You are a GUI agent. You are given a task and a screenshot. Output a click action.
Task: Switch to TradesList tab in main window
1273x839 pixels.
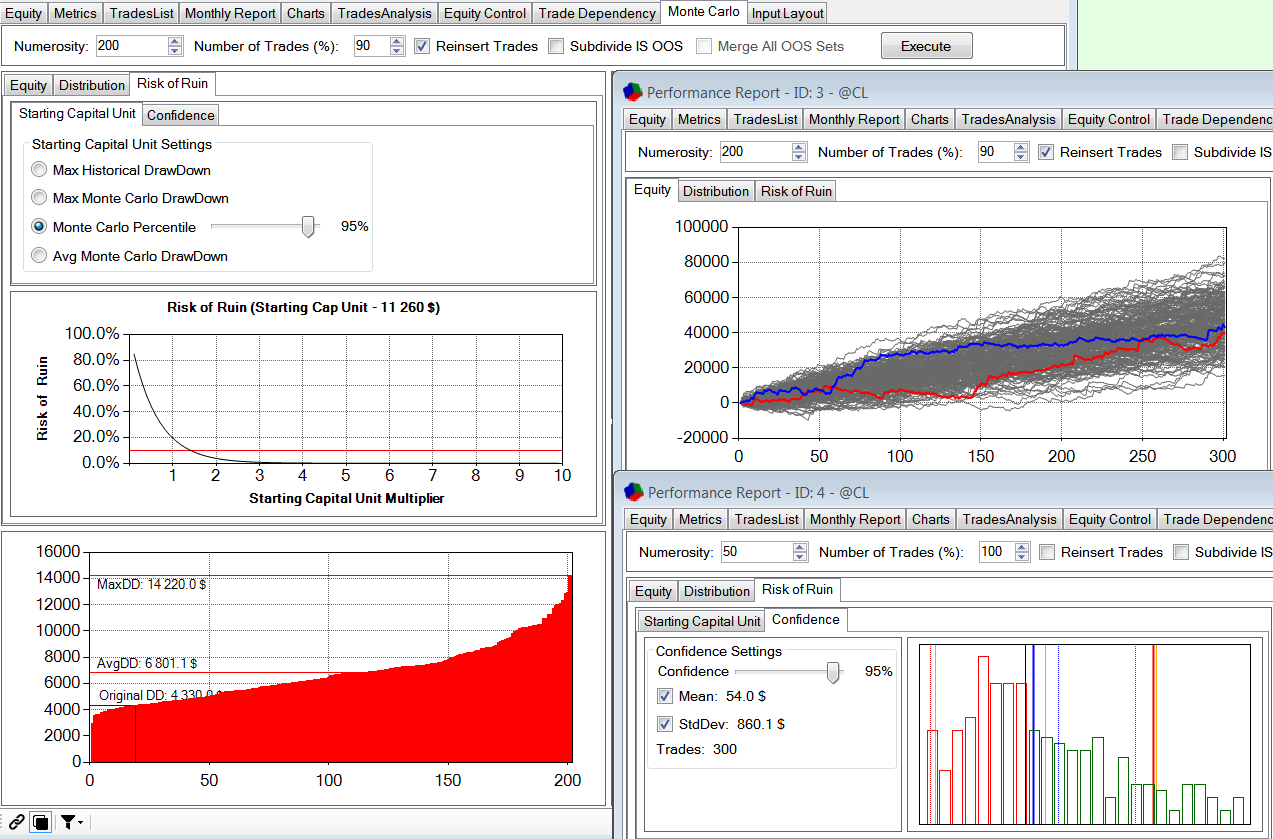pyautogui.click(x=141, y=13)
